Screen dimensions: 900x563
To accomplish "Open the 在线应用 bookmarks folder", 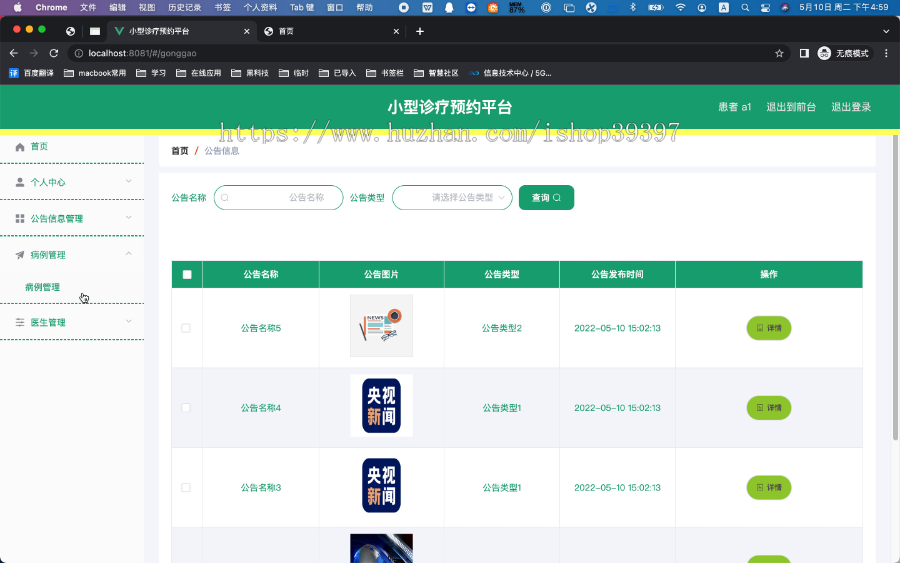I will tap(199, 73).
